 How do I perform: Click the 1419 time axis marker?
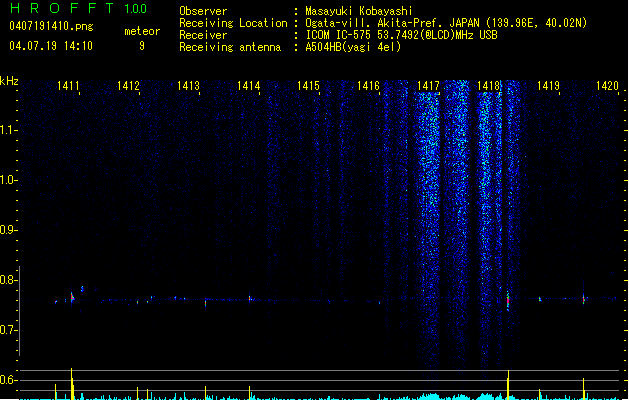[548, 86]
